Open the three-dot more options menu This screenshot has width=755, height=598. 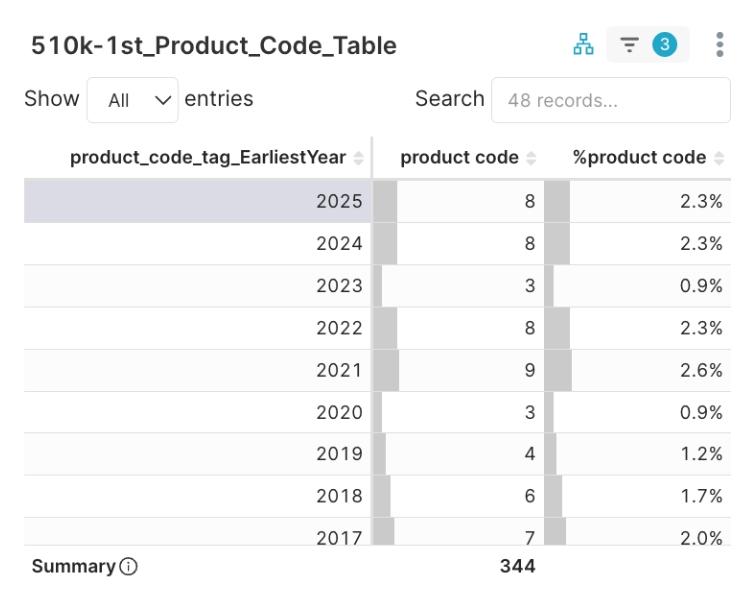719,45
